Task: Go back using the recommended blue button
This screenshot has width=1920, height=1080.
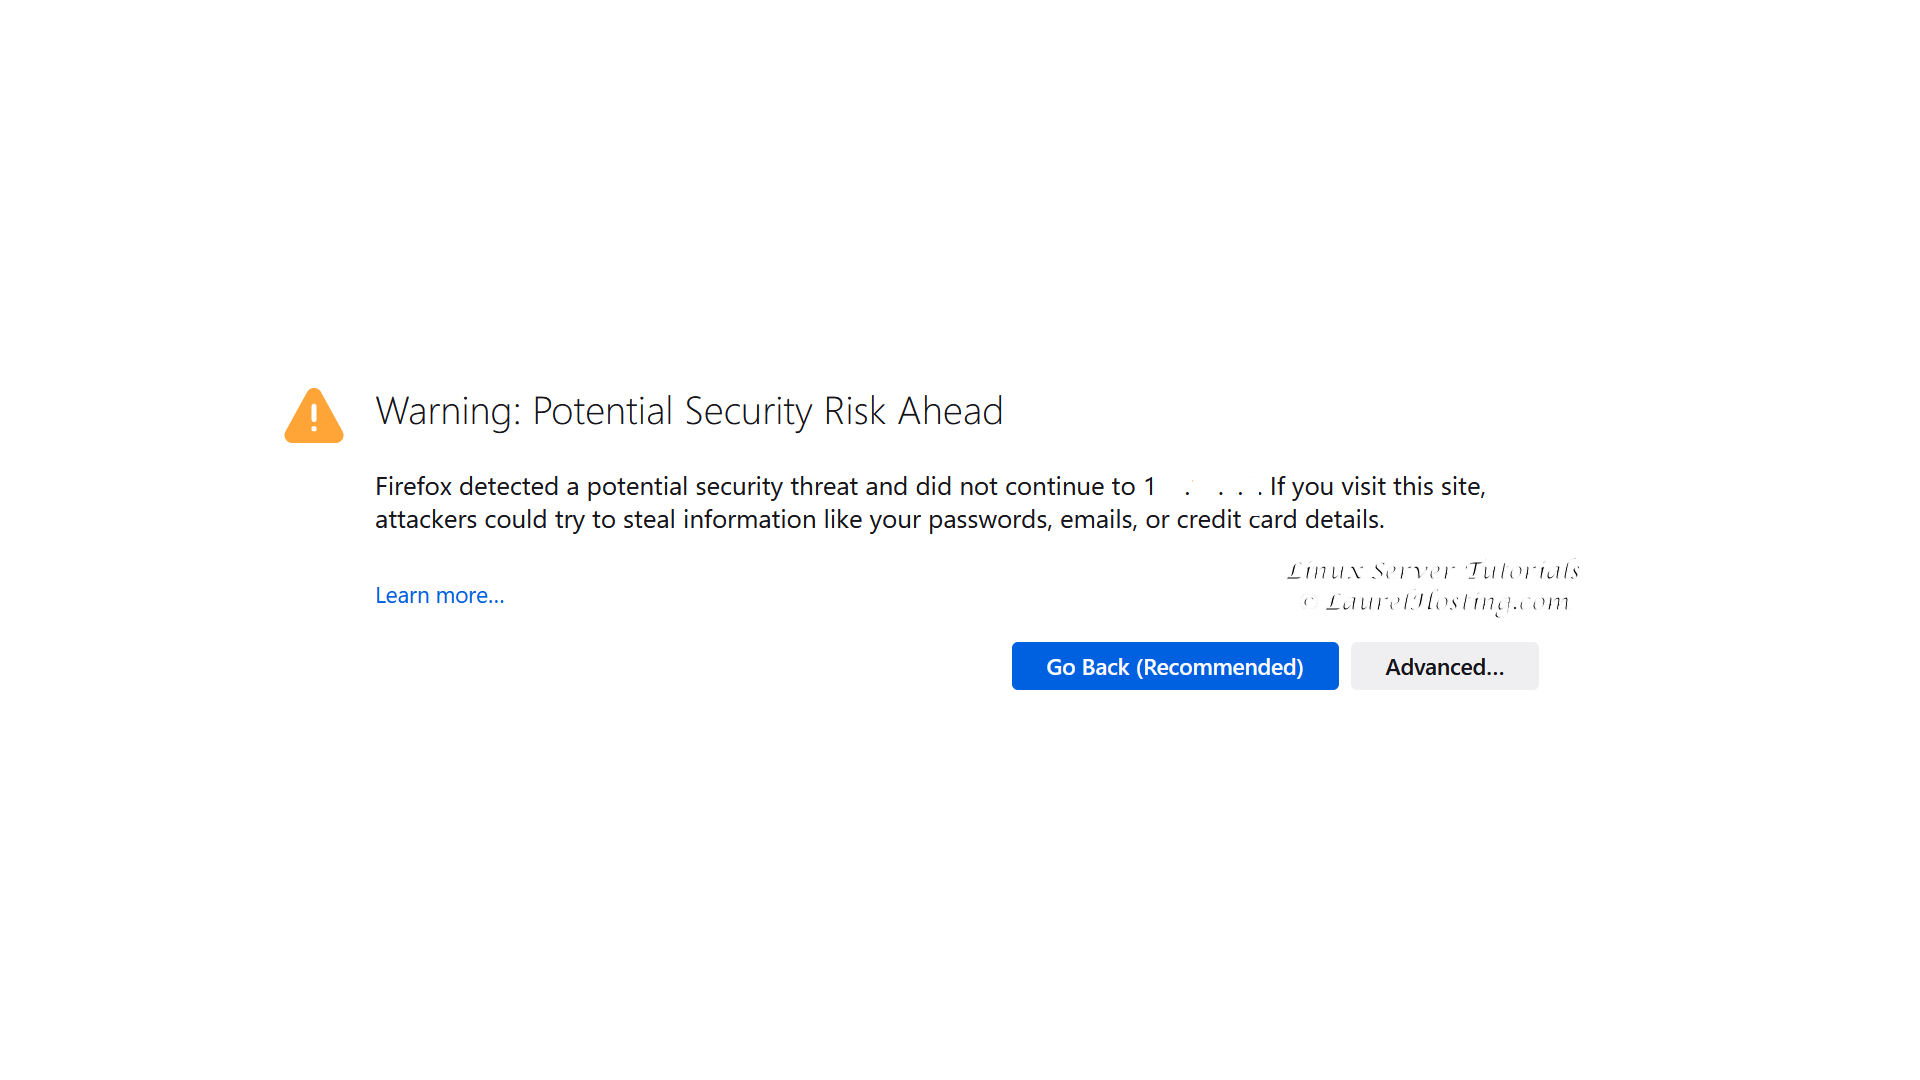Action: click(1175, 666)
